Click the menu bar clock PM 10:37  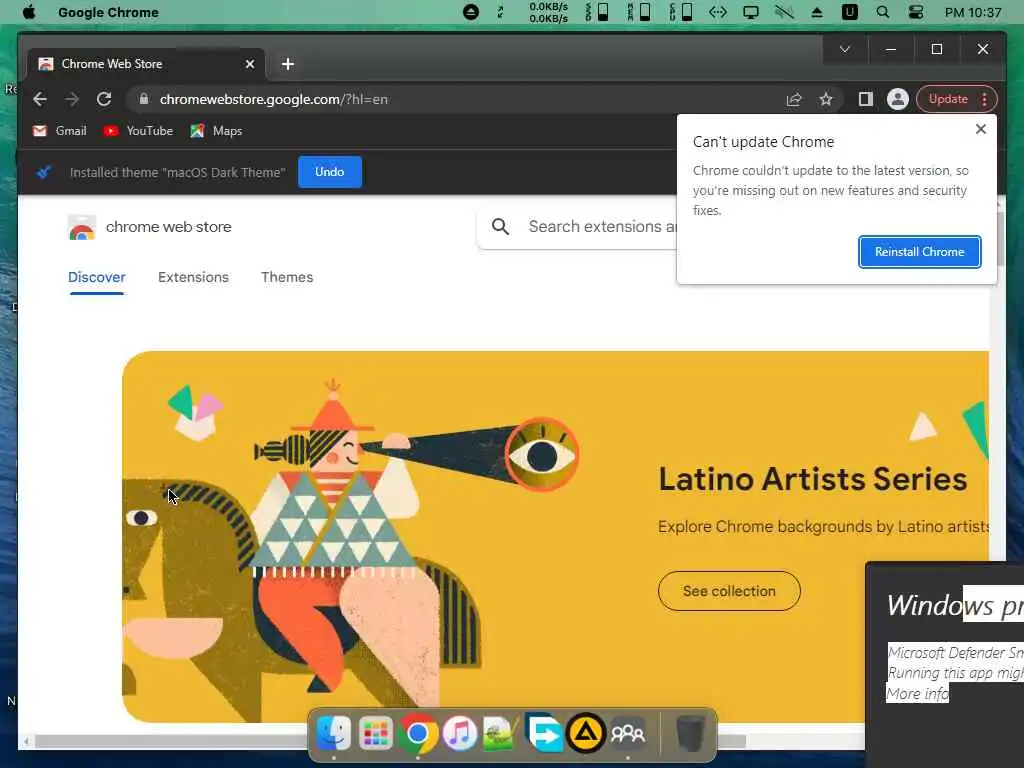[x=972, y=12]
